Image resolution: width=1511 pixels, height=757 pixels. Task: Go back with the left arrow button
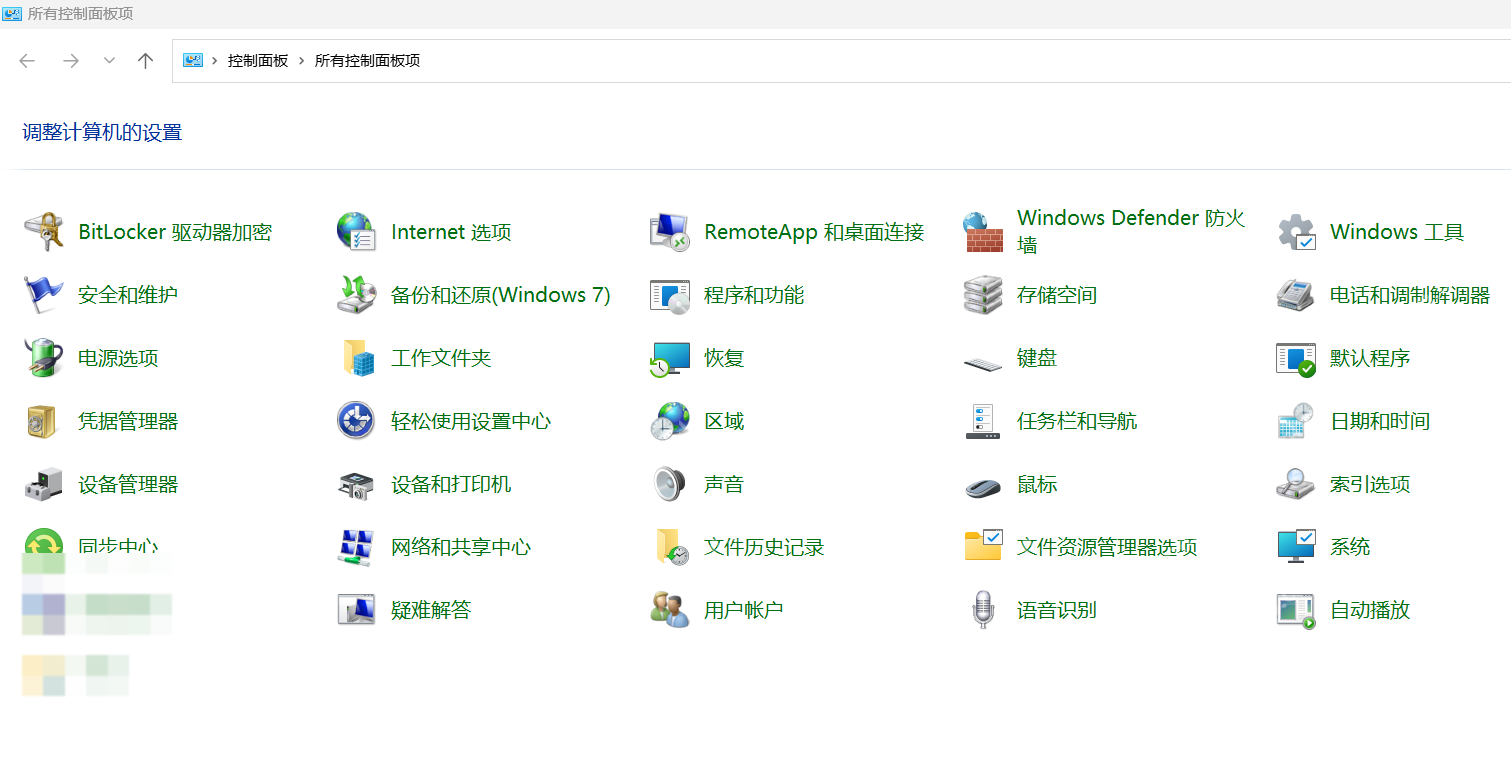[x=27, y=61]
